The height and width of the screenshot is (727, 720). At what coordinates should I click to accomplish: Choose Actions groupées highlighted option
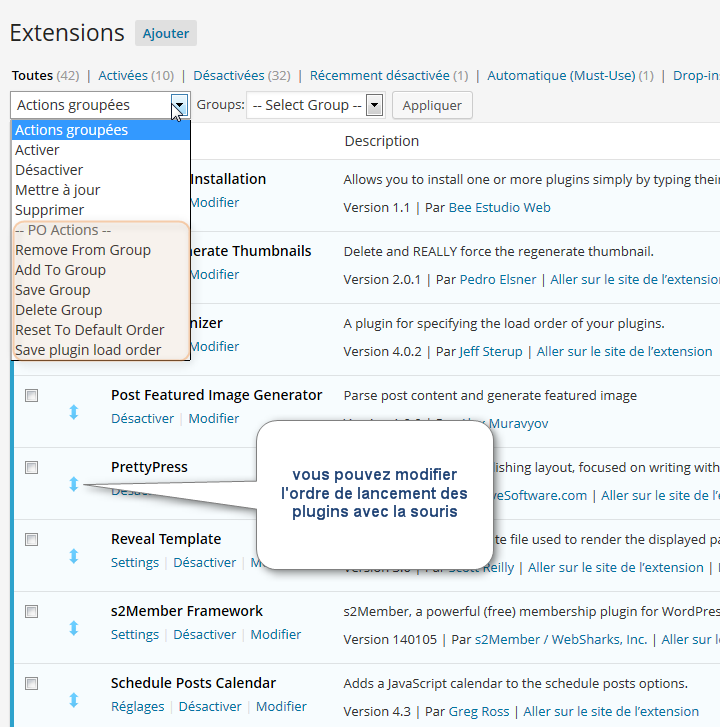coord(101,130)
